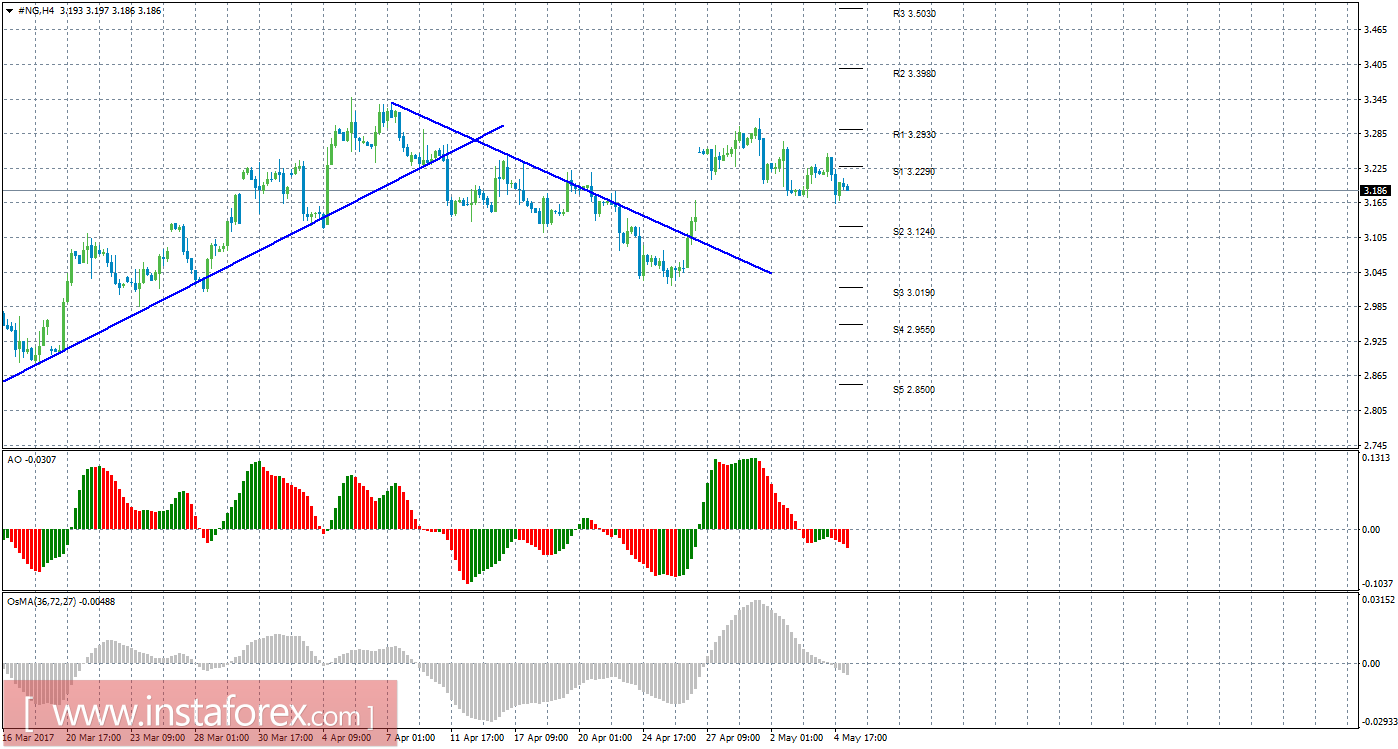1398x749 pixels.
Task: Click the R1 3.2930 pivot label
Action: pyautogui.click(x=914, y=134)
